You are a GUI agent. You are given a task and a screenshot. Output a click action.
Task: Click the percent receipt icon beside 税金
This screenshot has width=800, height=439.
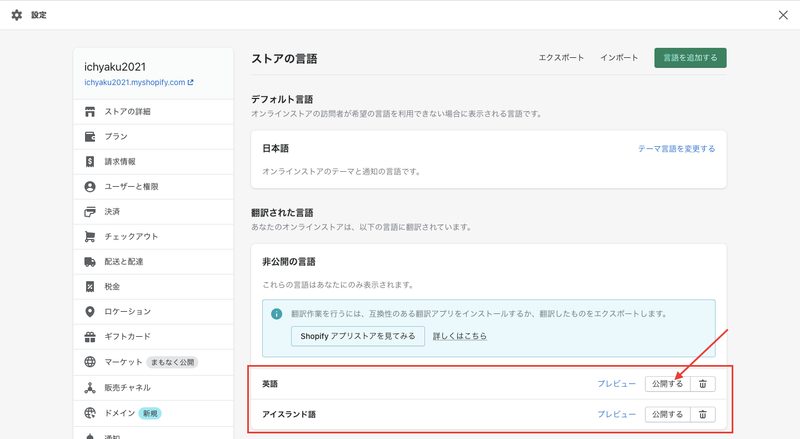coord(90,286)
